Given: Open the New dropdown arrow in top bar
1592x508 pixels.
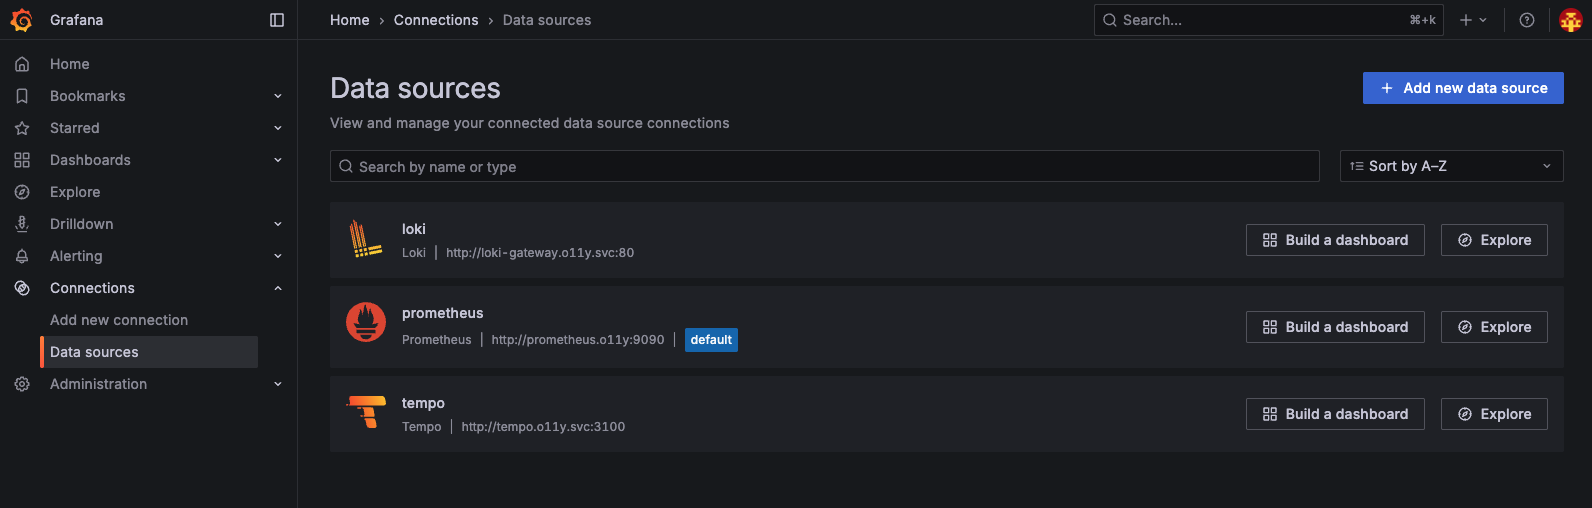Looking at the screenshot, I should point(1483,20).
